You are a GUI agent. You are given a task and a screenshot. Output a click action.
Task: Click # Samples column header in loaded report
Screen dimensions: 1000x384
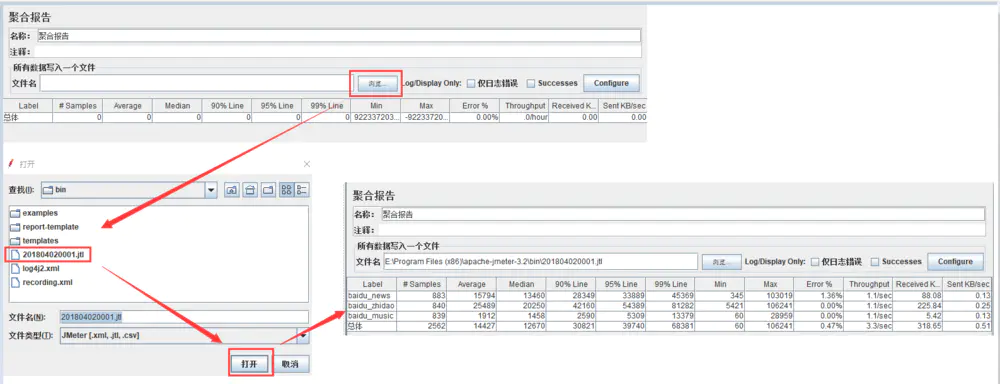click(422, 284)
